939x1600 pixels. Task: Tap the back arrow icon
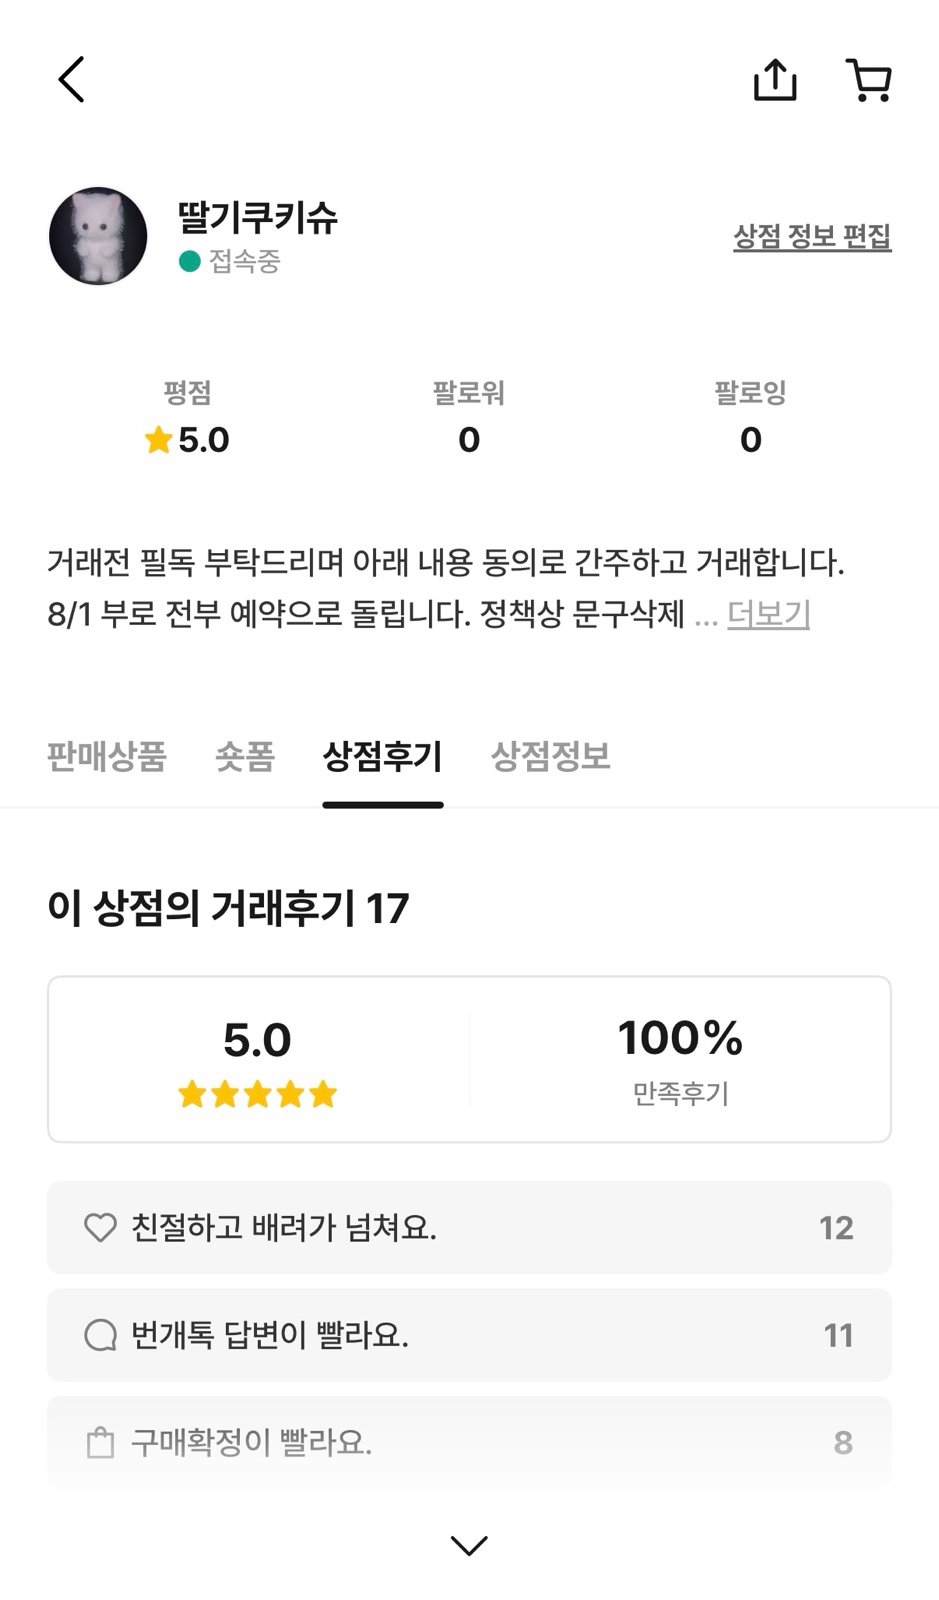[x=71, y=80]
